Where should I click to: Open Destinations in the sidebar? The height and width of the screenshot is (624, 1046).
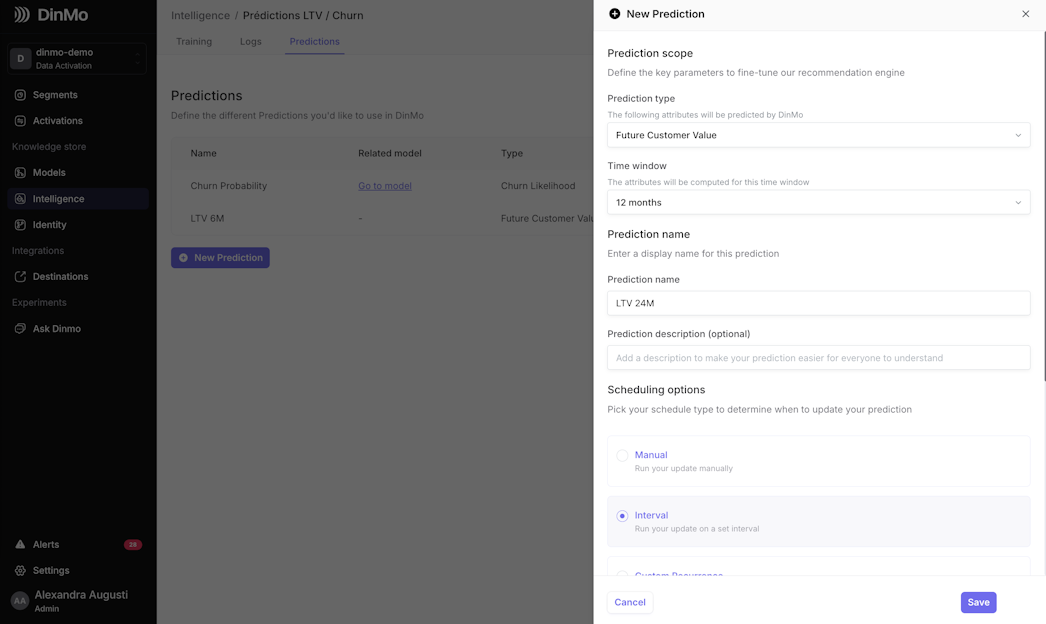[x=77, y=277]
